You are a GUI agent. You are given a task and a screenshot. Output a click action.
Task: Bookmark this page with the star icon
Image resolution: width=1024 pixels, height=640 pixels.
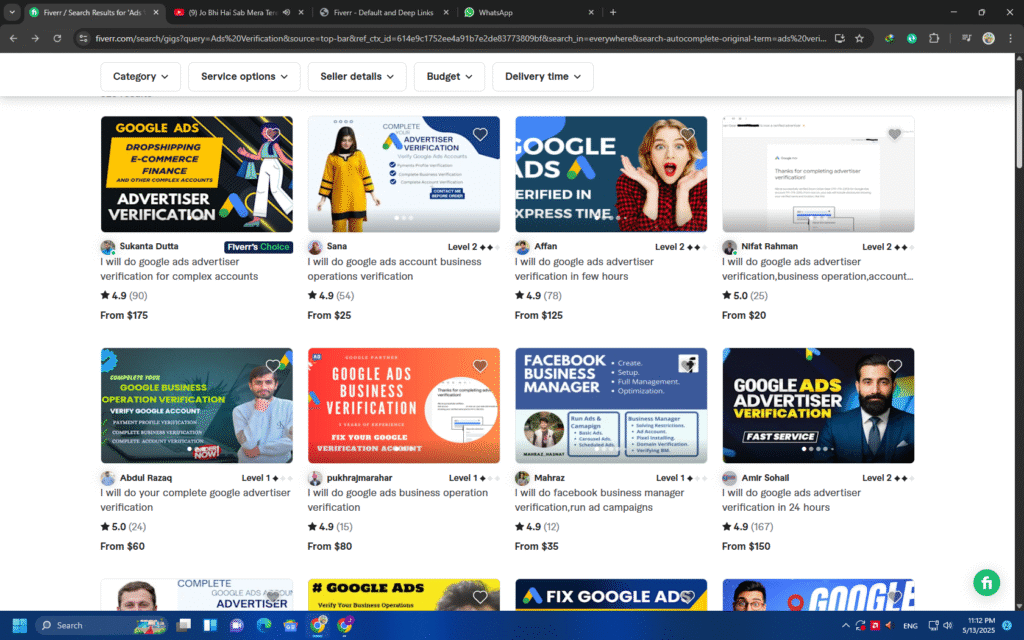tap(859, 38)
